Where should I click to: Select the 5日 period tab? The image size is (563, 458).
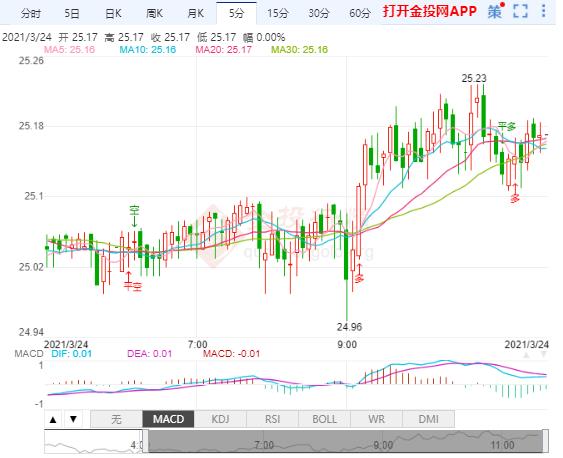[x=72, y=13]
